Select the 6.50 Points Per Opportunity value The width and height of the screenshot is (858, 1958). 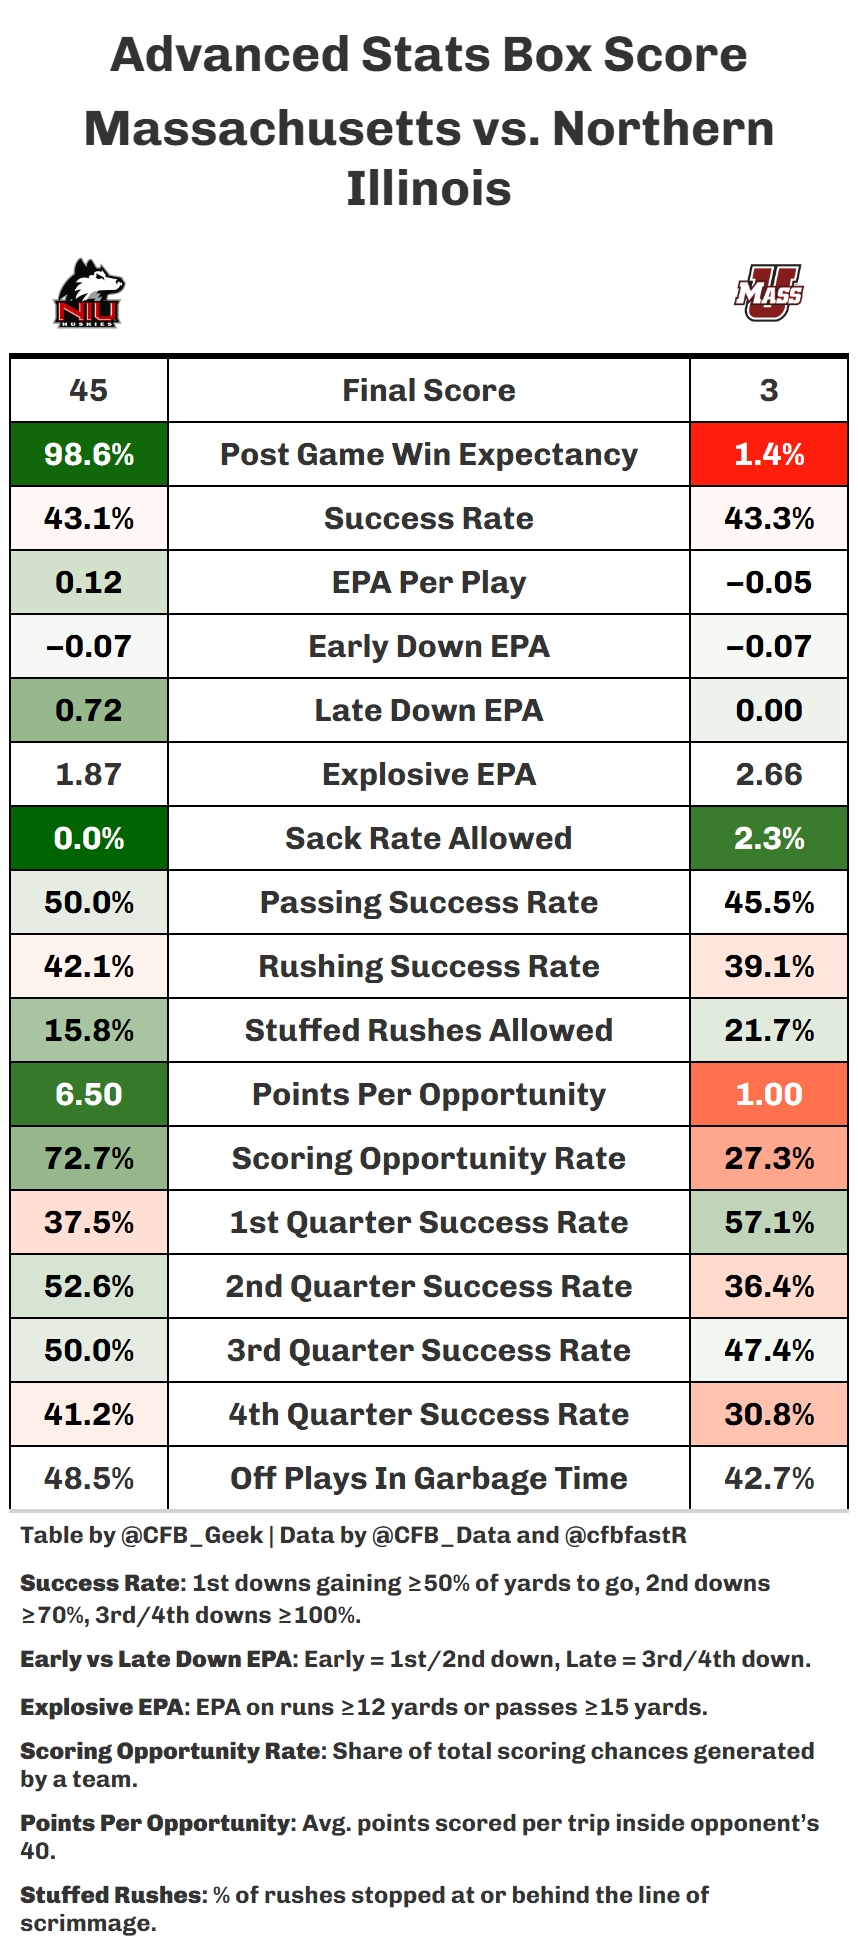[89, 1094]
